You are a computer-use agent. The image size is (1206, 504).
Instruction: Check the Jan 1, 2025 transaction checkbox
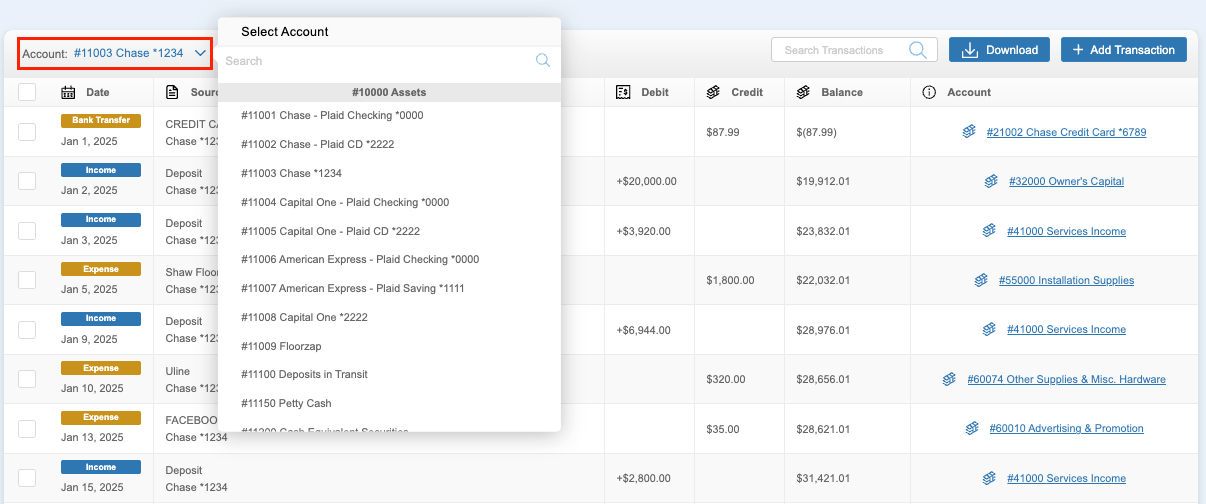(27, 132)
